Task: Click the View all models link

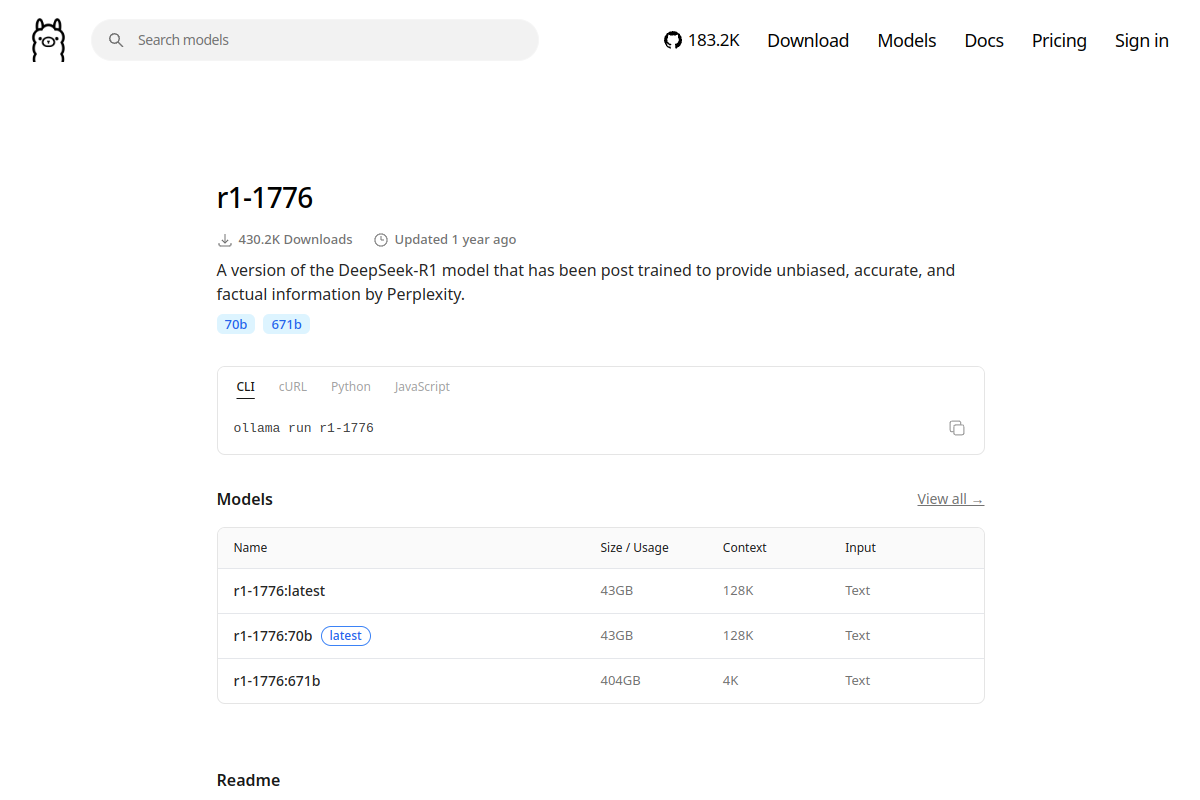Action: pos(951,499)
